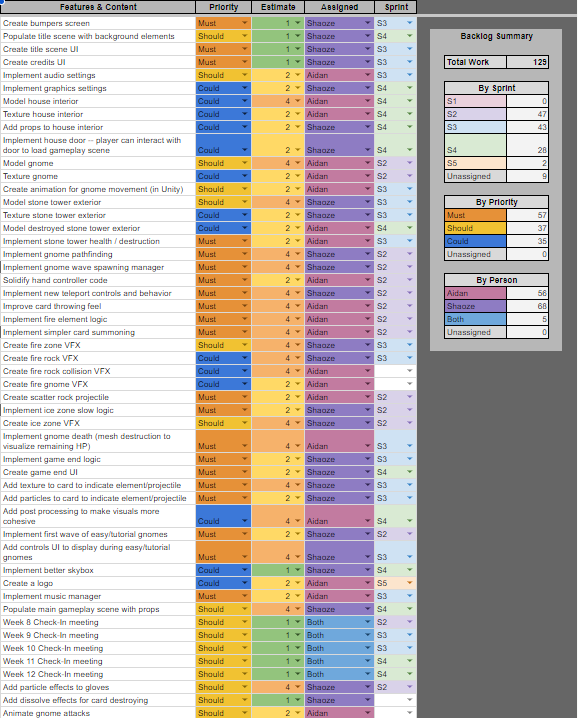Open Estimate dropdown for Week 12 Check-In meeting
This screenshot has height=718, width=578.
pyautogui.click(x=298, y=674)
